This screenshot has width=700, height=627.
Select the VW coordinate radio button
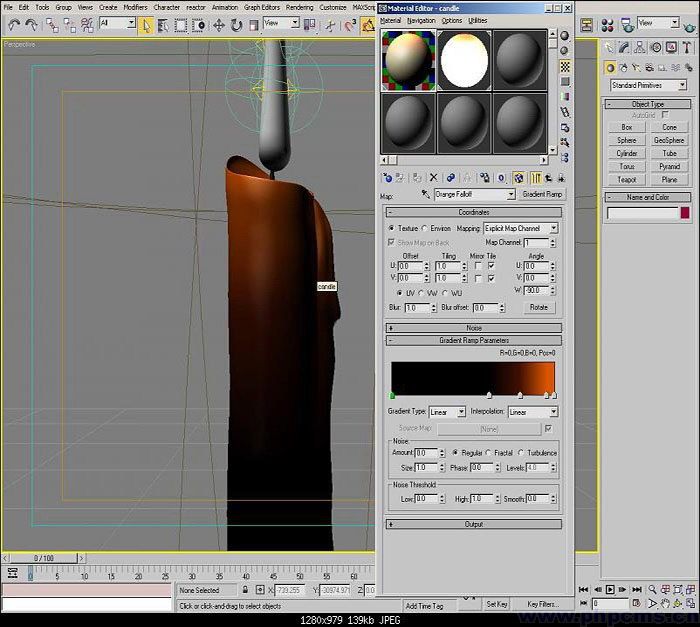pos(421,293)
